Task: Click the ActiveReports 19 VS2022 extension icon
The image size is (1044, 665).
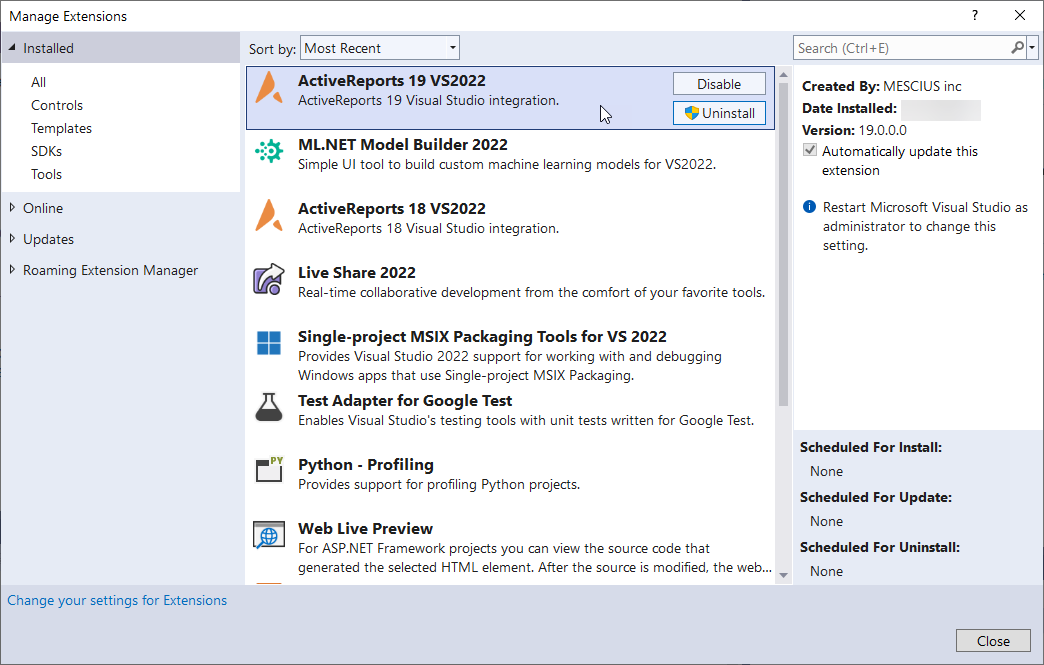Action: [x=269, y=88]
